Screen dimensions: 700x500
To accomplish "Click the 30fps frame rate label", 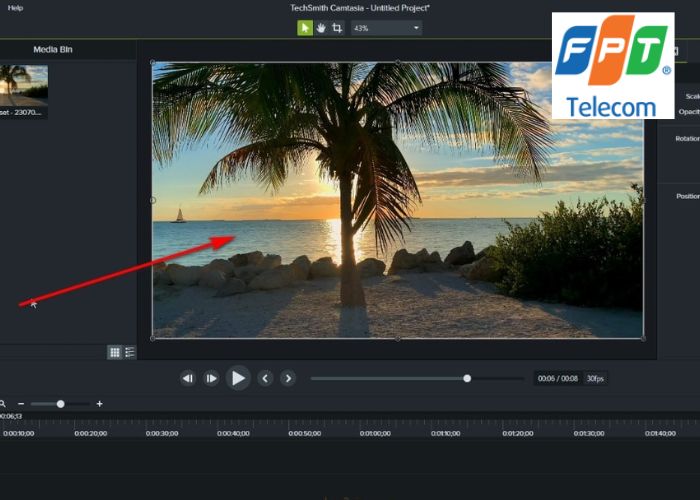I will [x=595, y=378].
